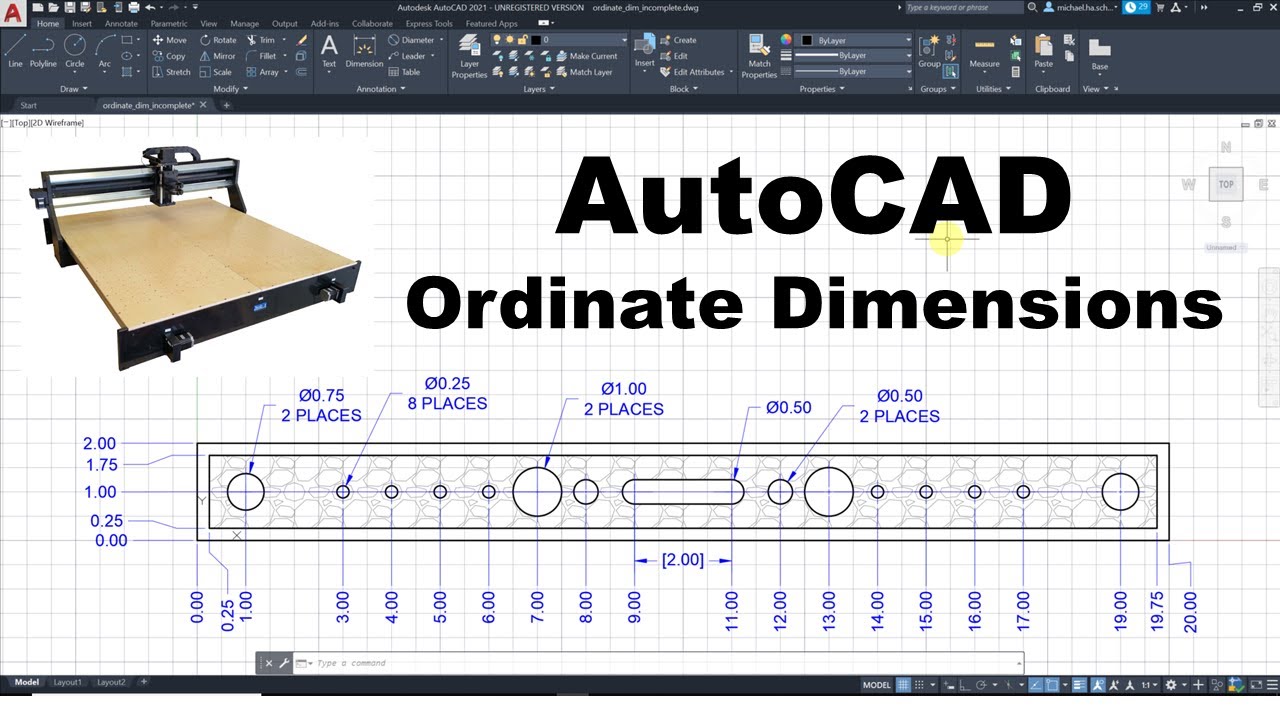Select the Circle tool

[75, 52]
